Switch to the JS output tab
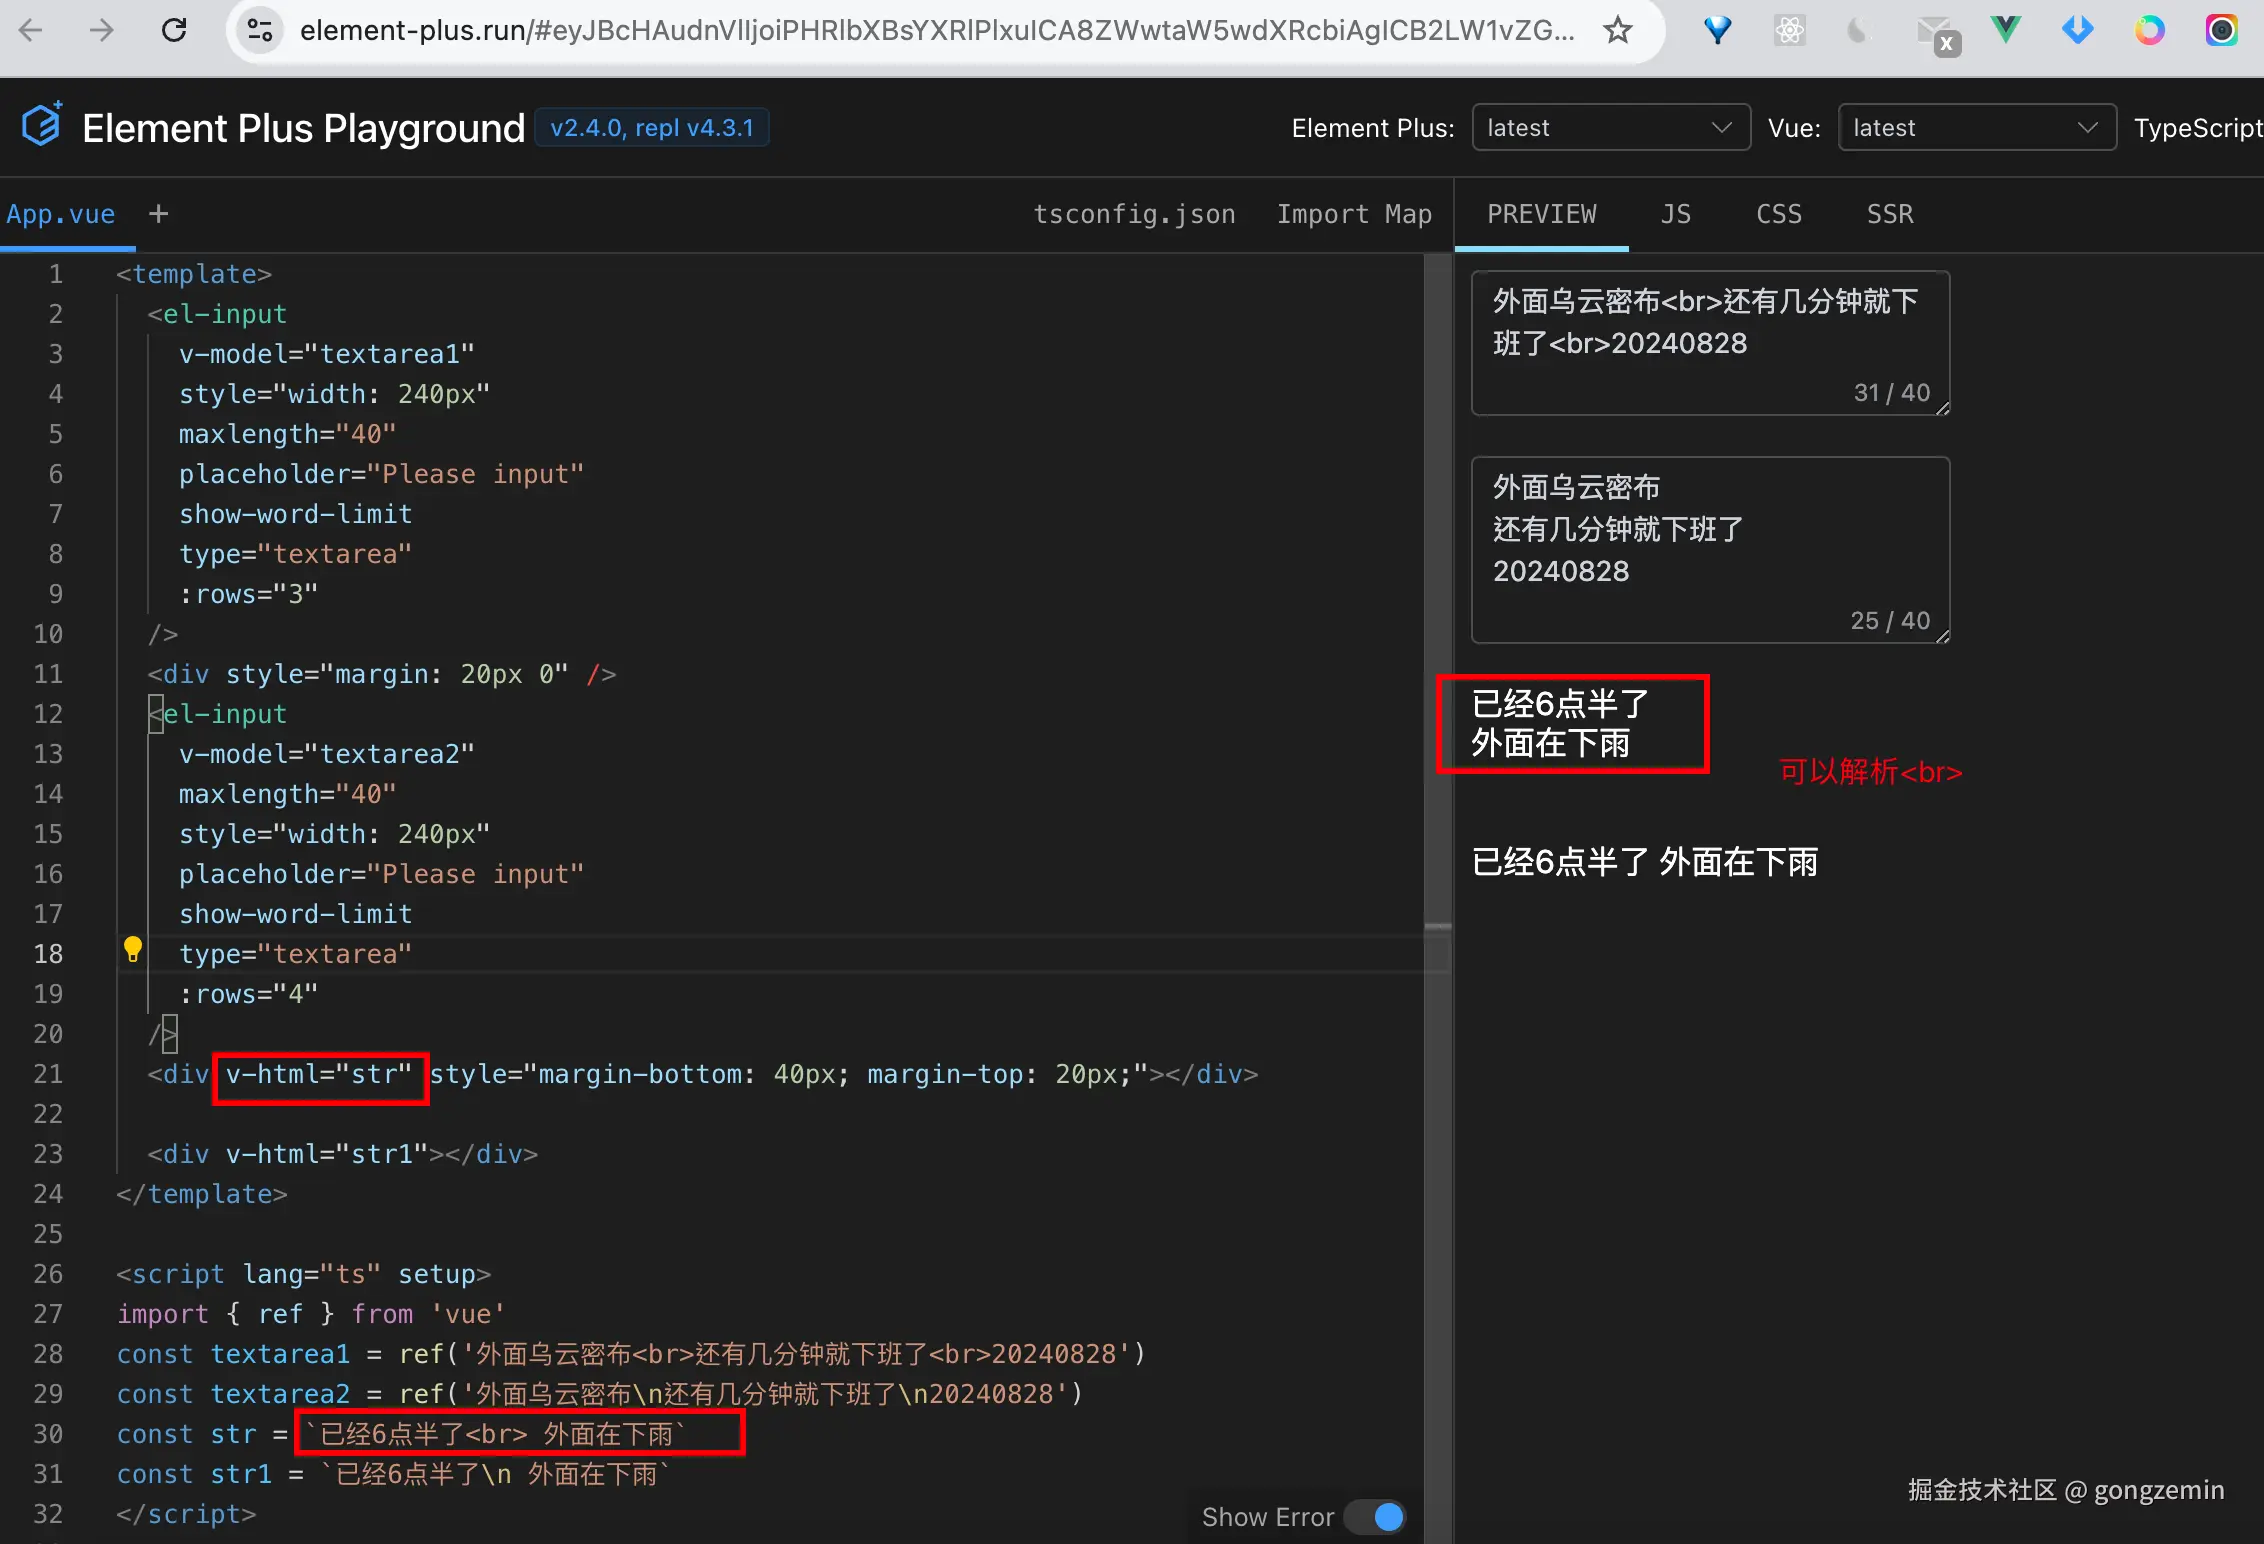This screenshot has height=1544, width=2264. coord(1676,214)
